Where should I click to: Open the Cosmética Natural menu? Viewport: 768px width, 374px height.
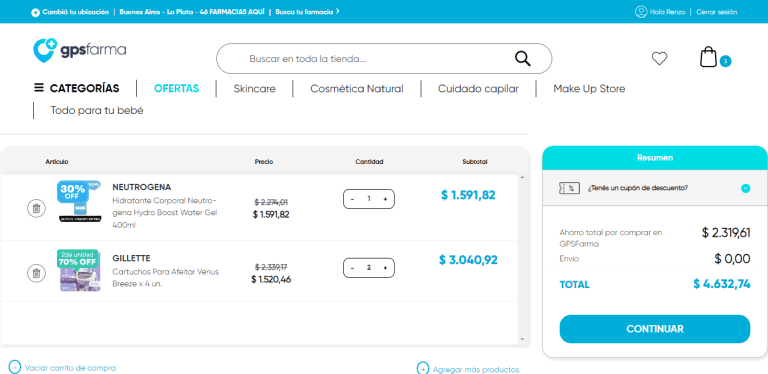point(357,89)
